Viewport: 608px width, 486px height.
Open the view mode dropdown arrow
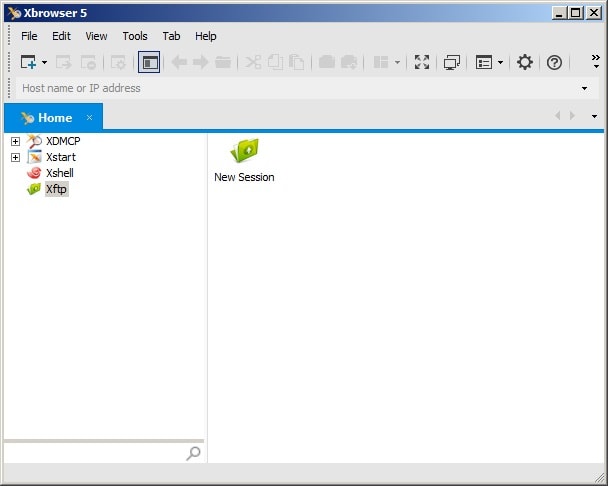pyautogui.click(x=500, y=62)
